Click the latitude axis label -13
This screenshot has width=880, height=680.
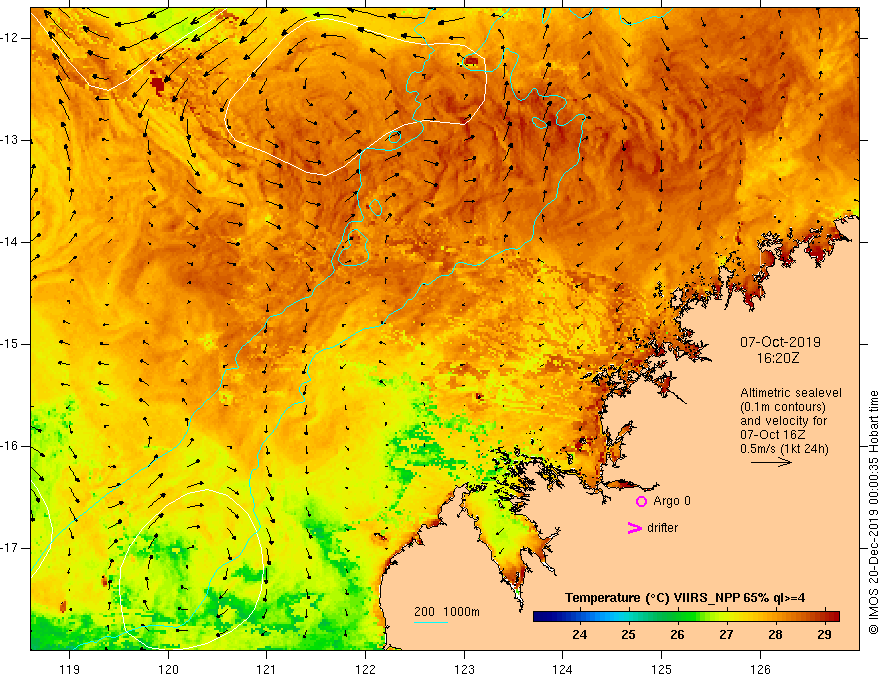click(x=10, y=140)
